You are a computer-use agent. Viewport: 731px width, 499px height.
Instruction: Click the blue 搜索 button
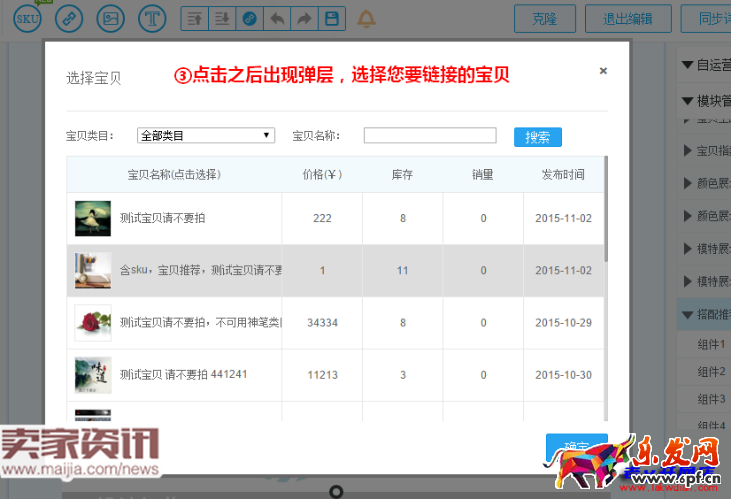pos(538,137)
